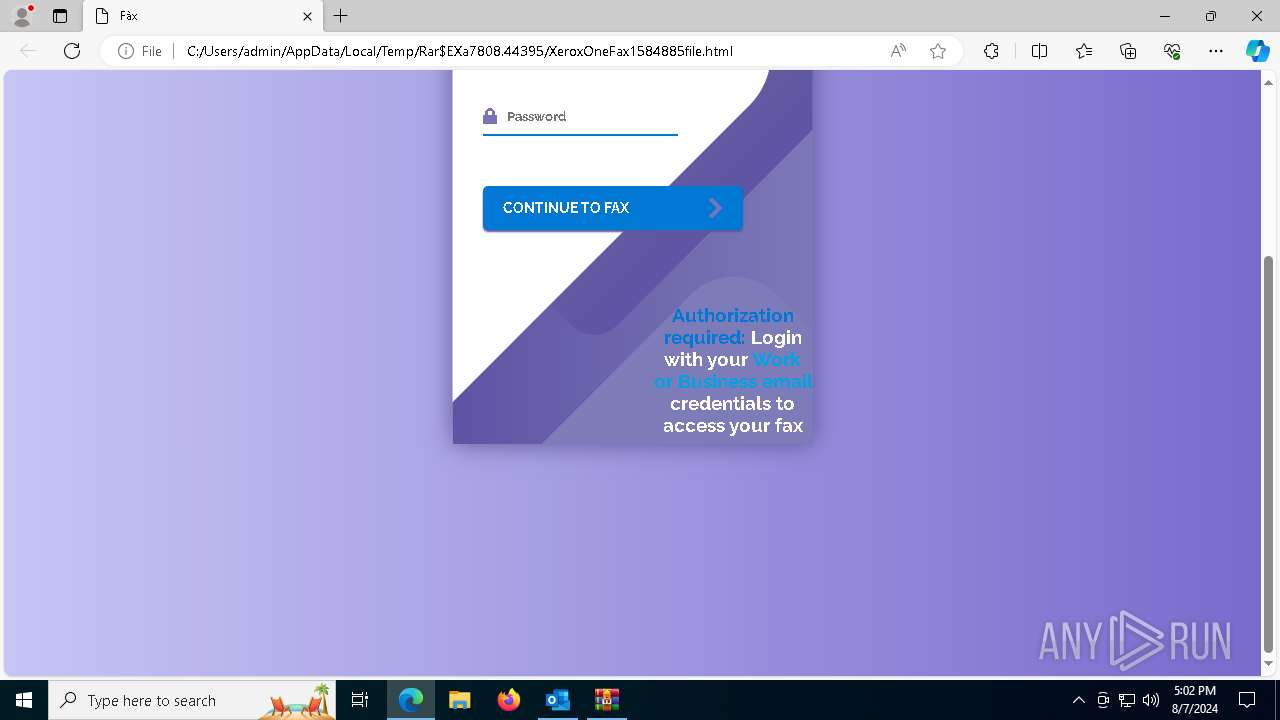Add this page to favorites star
Screen dimensions: 1280x720
[x=938, y=51]
